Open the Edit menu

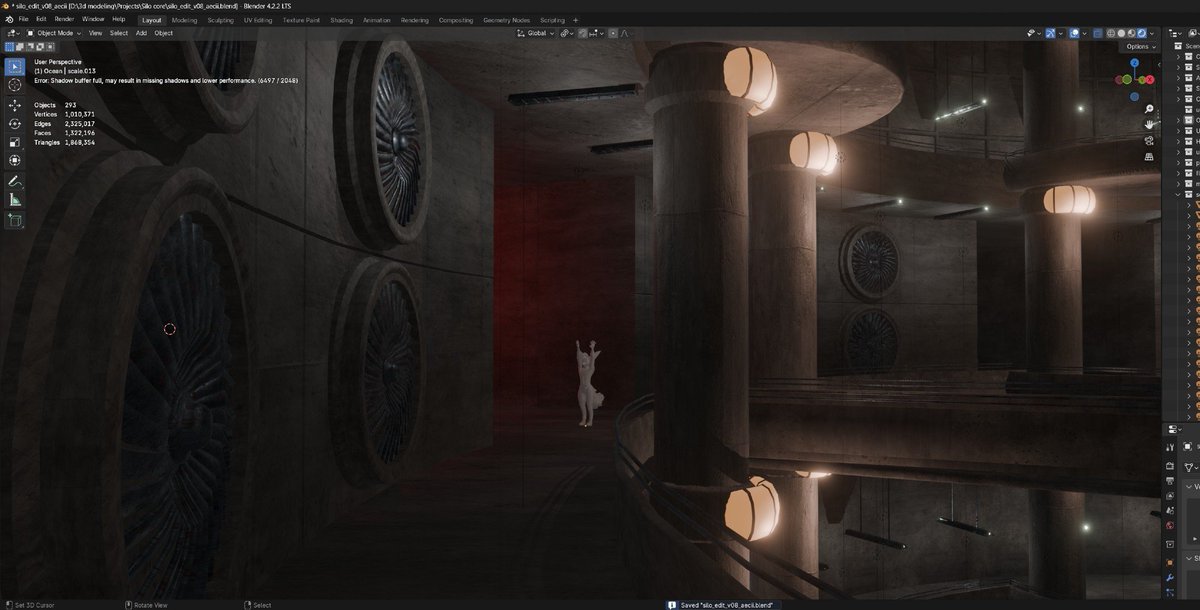pos(41,19)
